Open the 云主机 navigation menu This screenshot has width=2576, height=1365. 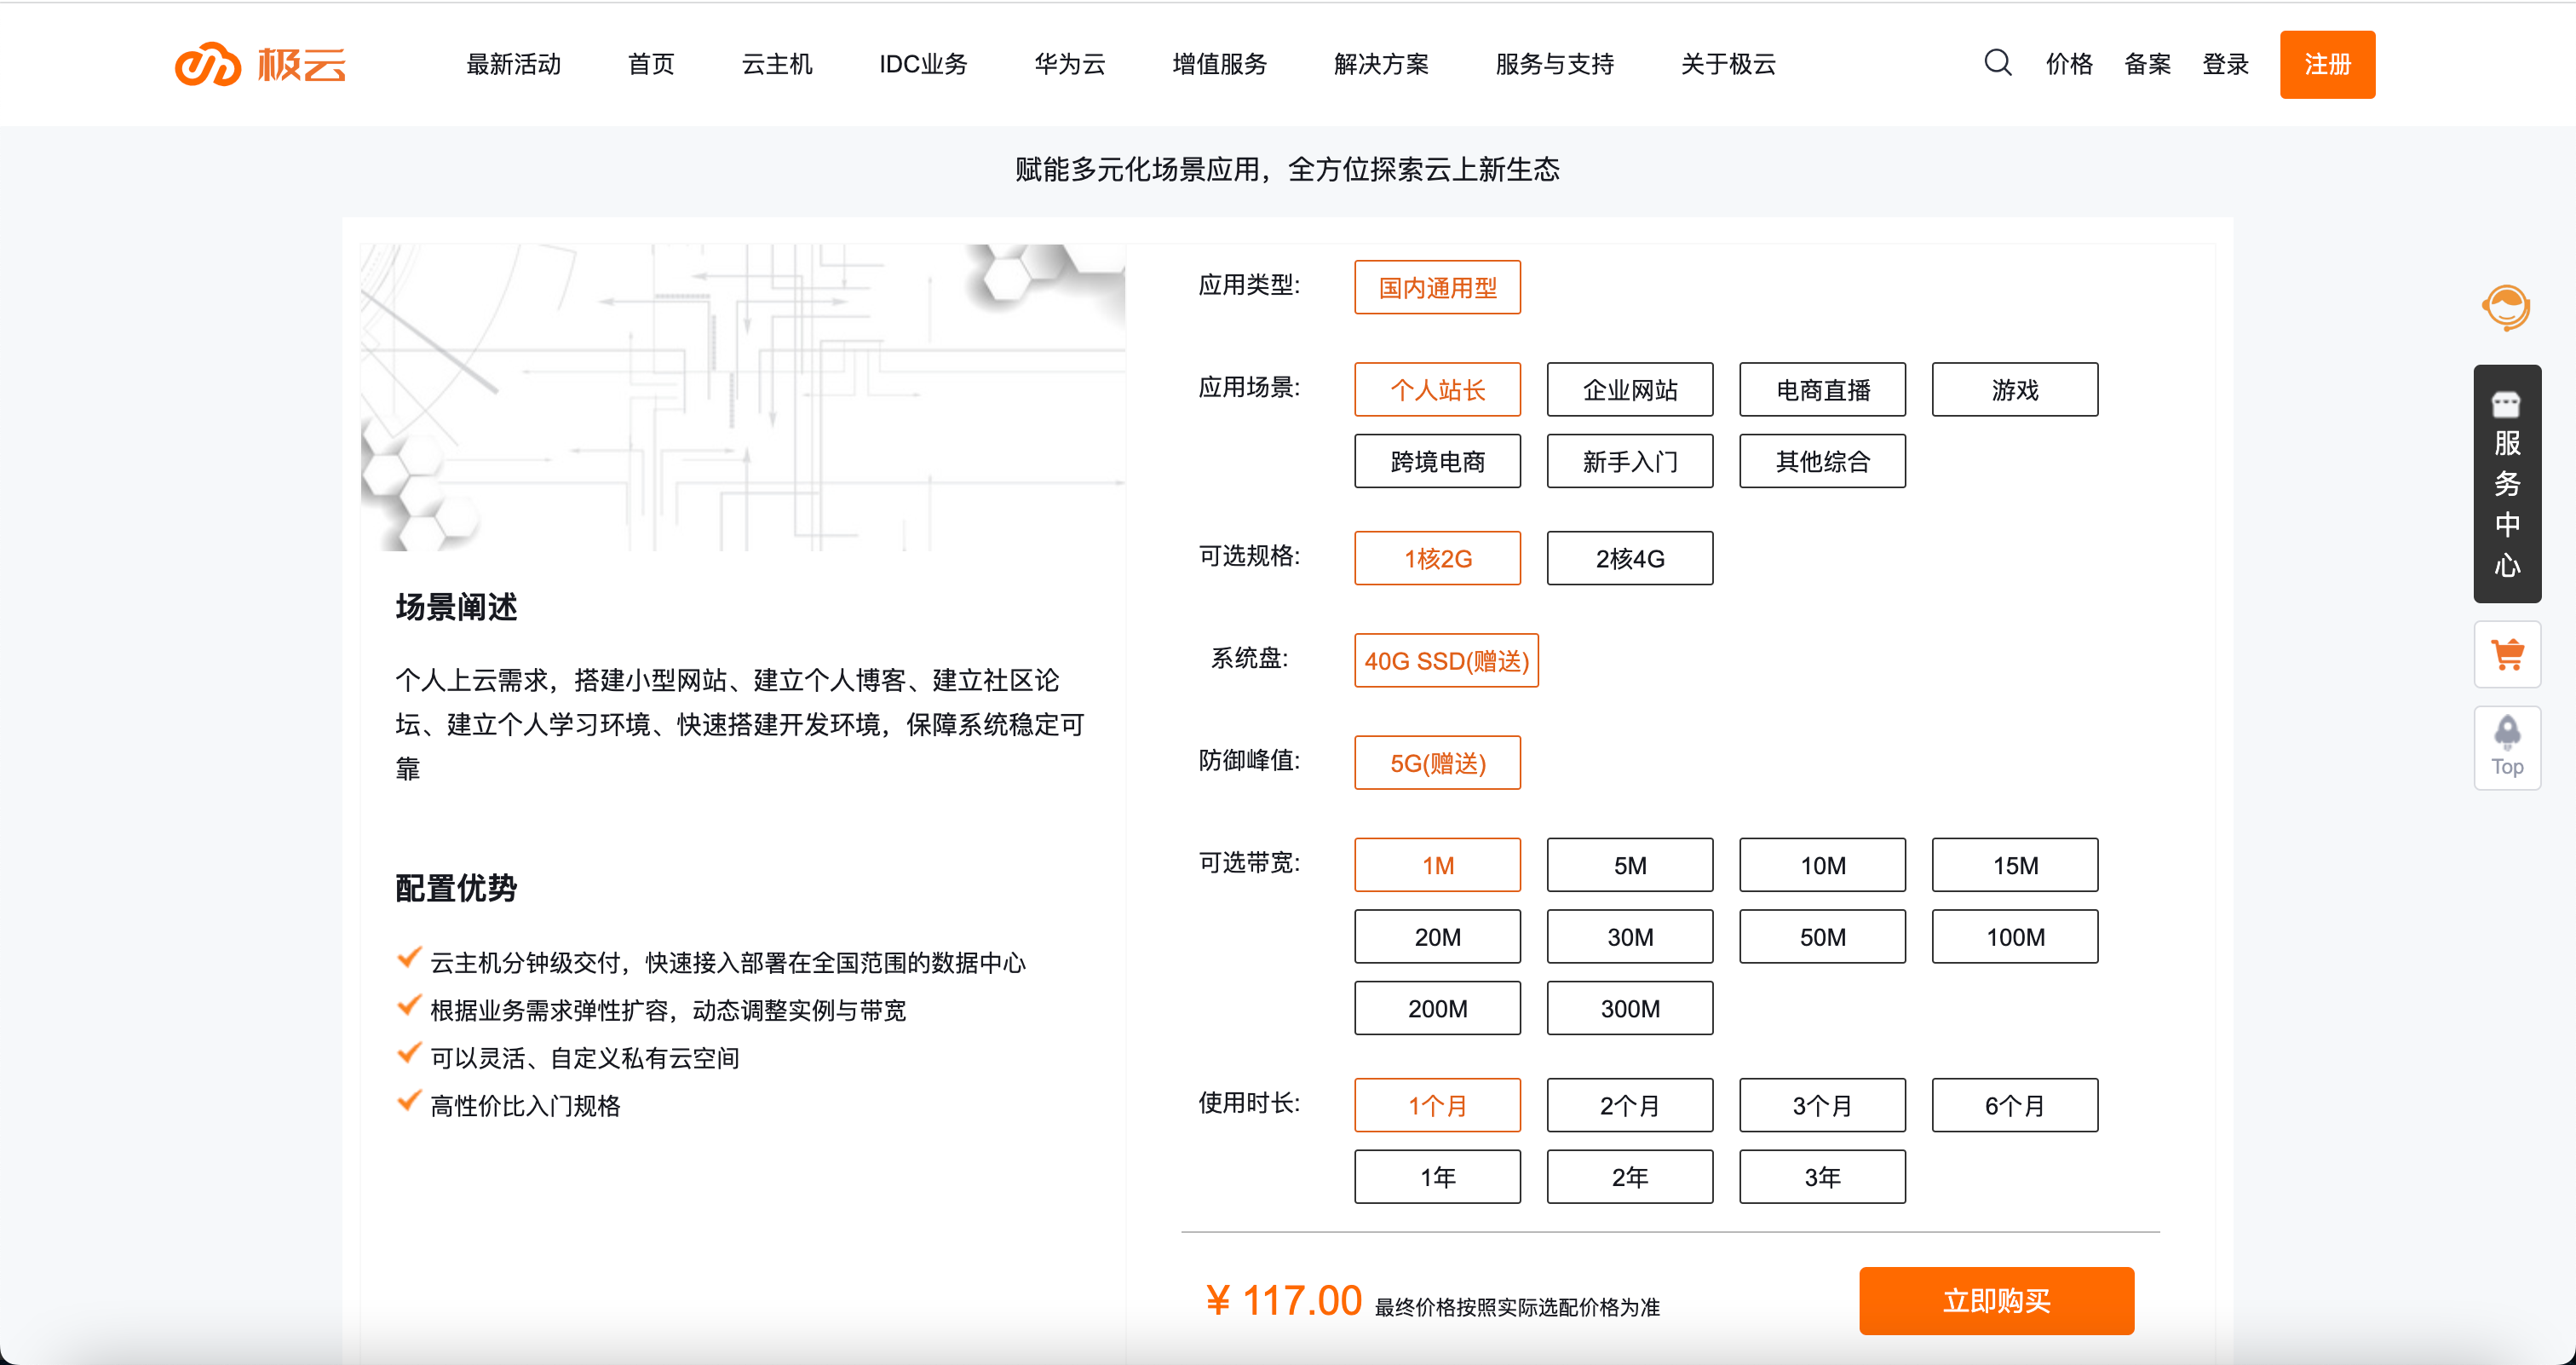pyautogui.click(x=777, y=65)
